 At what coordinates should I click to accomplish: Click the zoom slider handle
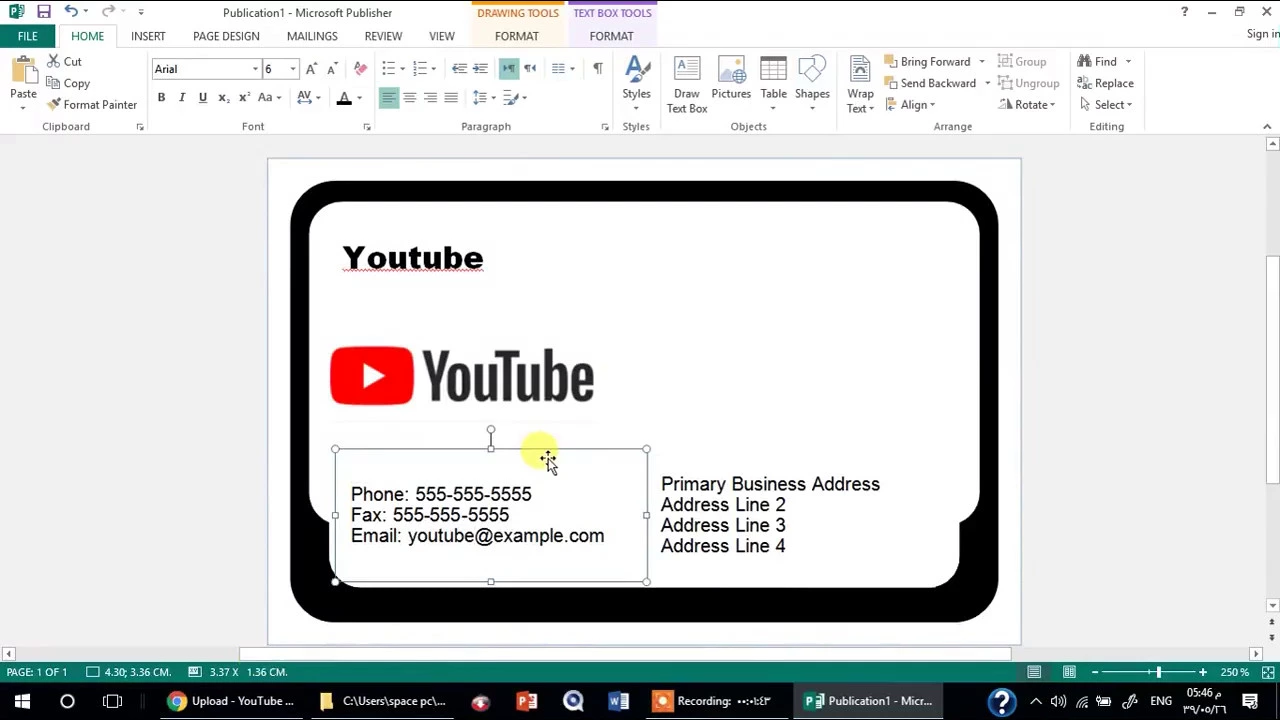tap(1158, 672)
